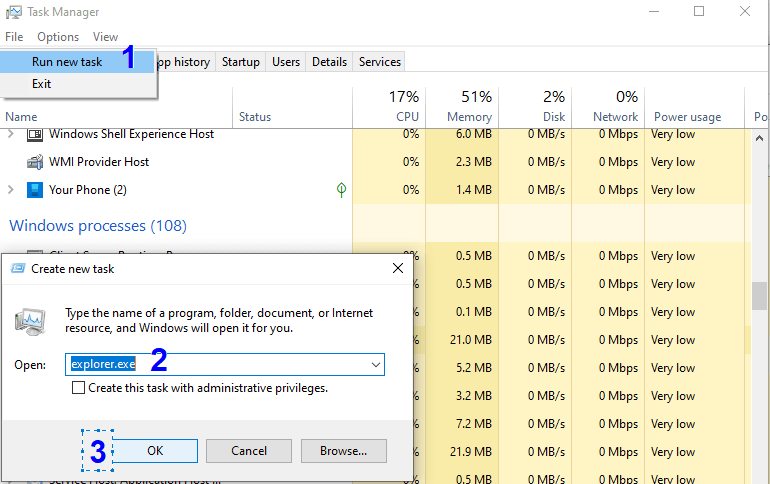Click the Browse... button
The height and width of the screenshot is (484, 770).
click(344, 451)
